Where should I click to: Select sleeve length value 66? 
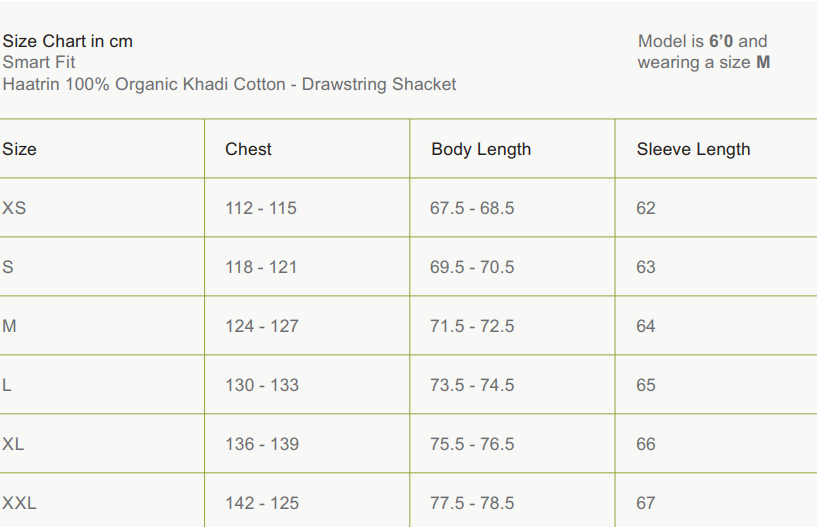coord(646,444)
